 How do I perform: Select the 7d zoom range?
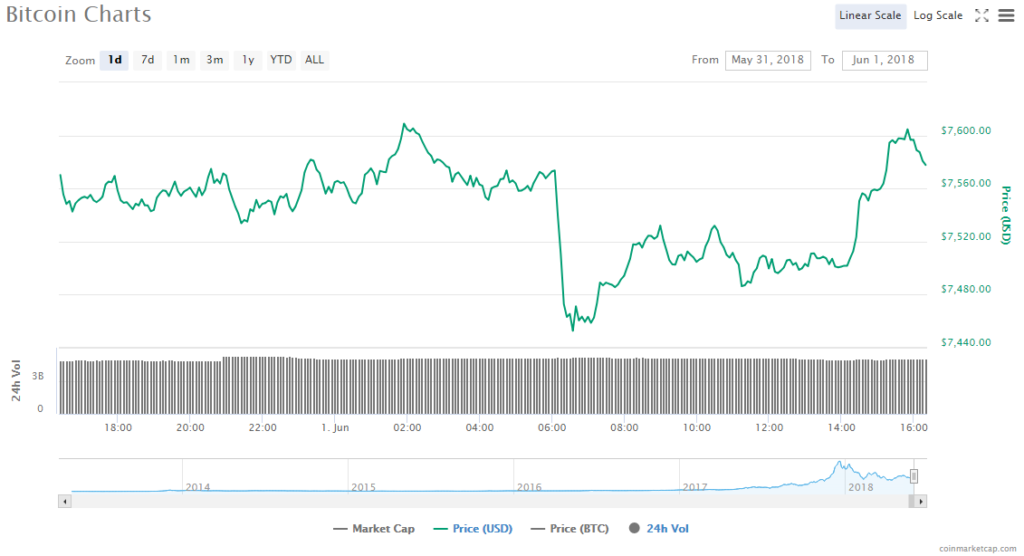point(148,60)
